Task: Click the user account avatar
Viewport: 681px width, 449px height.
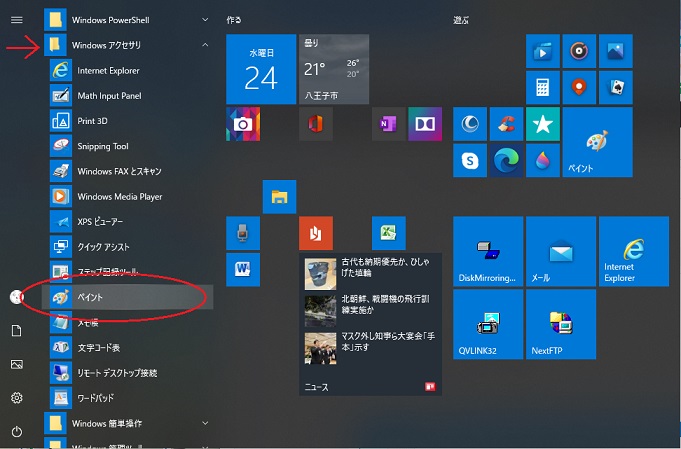Action: pos(16,297)
